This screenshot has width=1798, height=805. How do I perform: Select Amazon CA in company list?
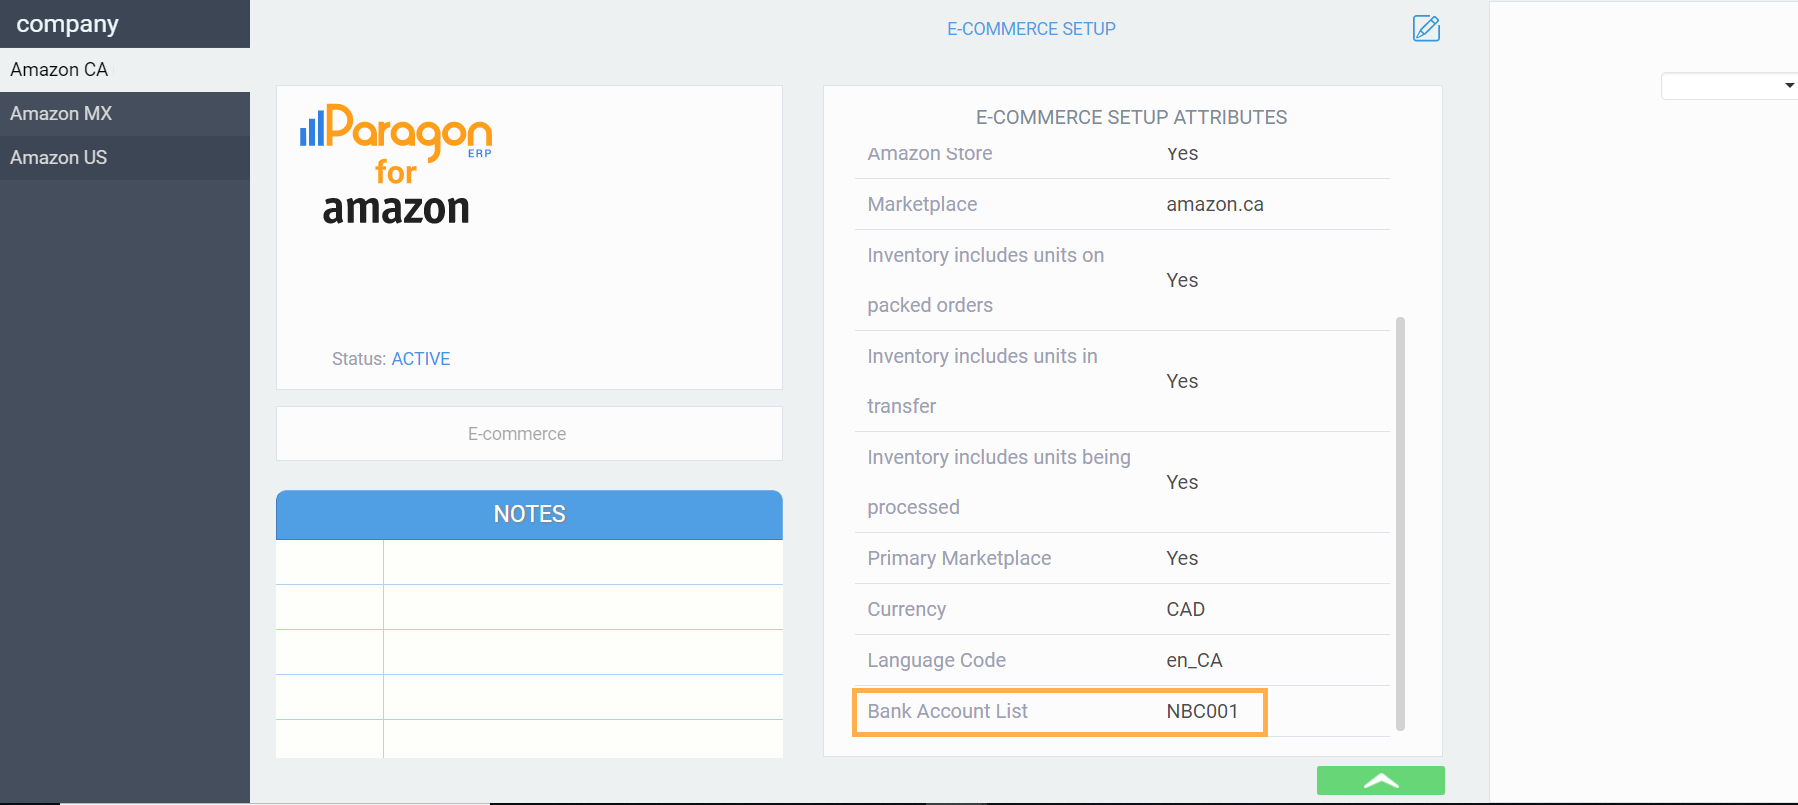(125, 70)
